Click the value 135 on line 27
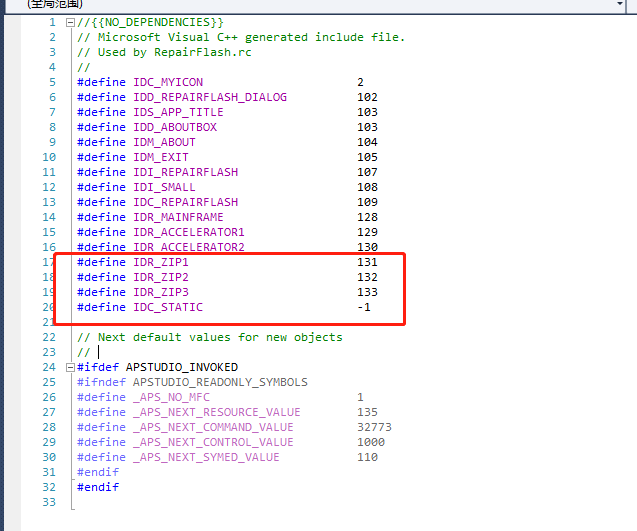Viewport: 637px width, 531px height. [367, 413]
